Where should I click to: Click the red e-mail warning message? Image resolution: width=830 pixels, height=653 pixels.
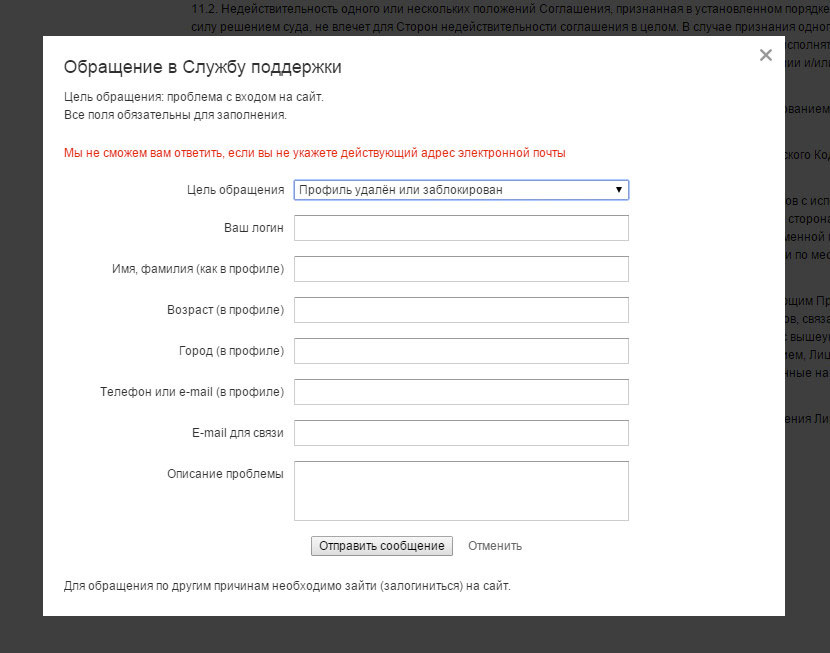[314, 153]
